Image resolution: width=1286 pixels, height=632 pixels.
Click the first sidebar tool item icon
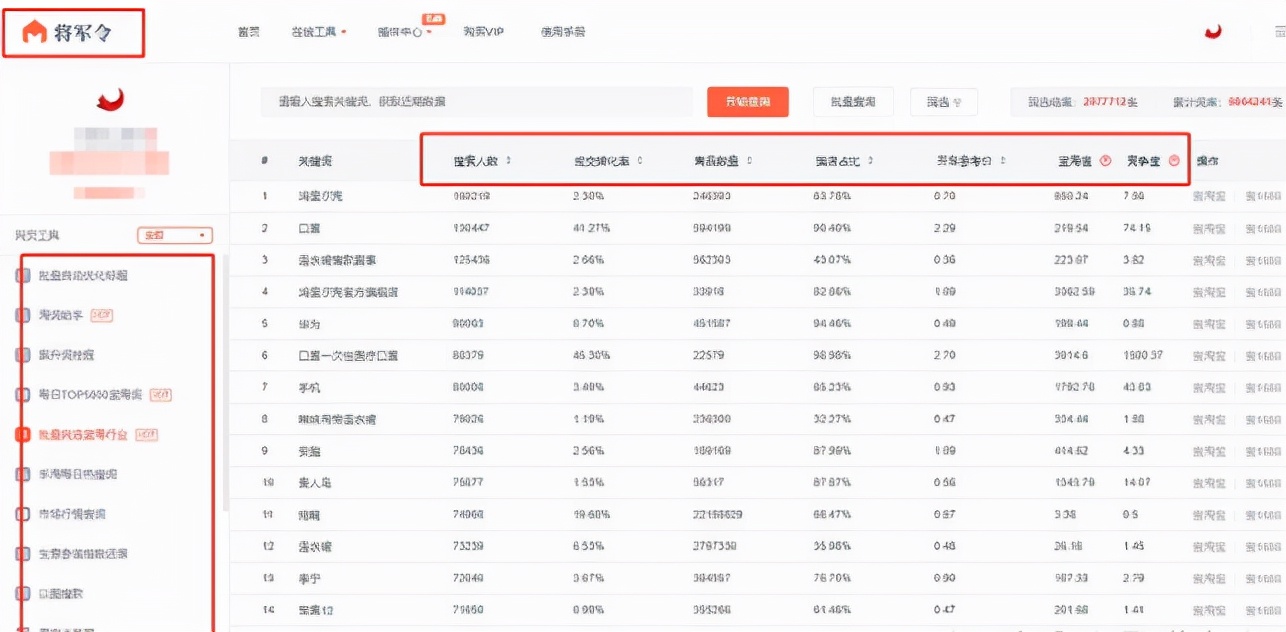[x=22, y=275]
